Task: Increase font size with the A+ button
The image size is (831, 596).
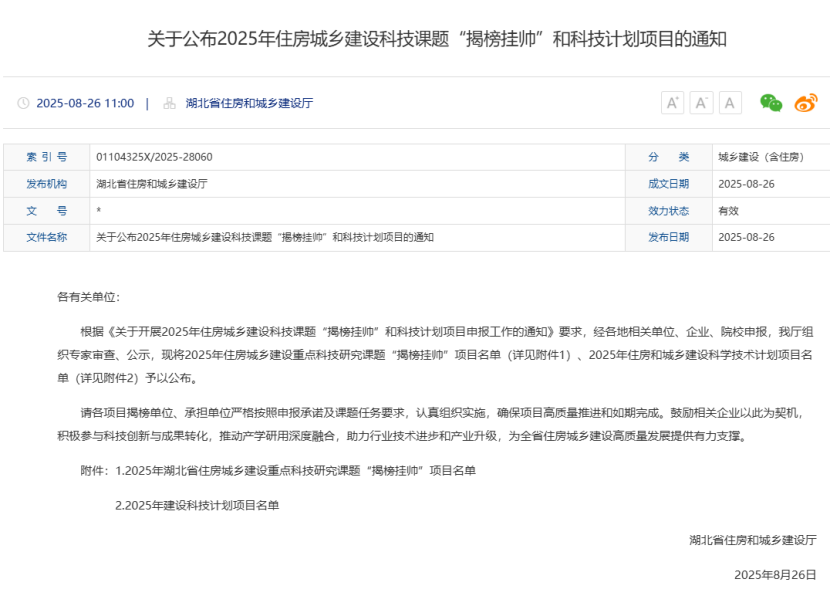Action: [672, 100]
